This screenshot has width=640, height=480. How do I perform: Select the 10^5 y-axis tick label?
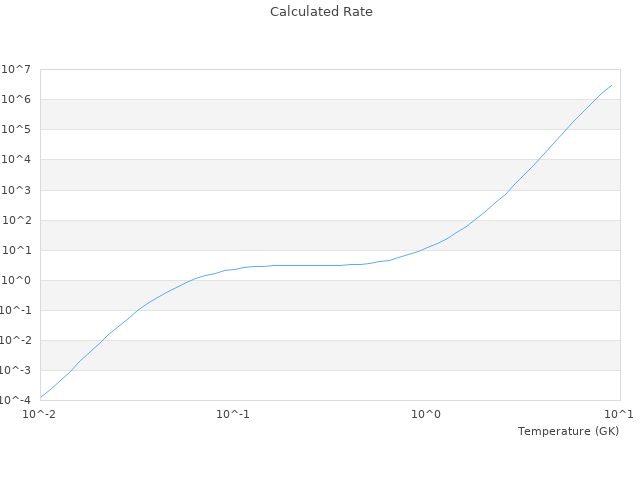tap(16, 129)
